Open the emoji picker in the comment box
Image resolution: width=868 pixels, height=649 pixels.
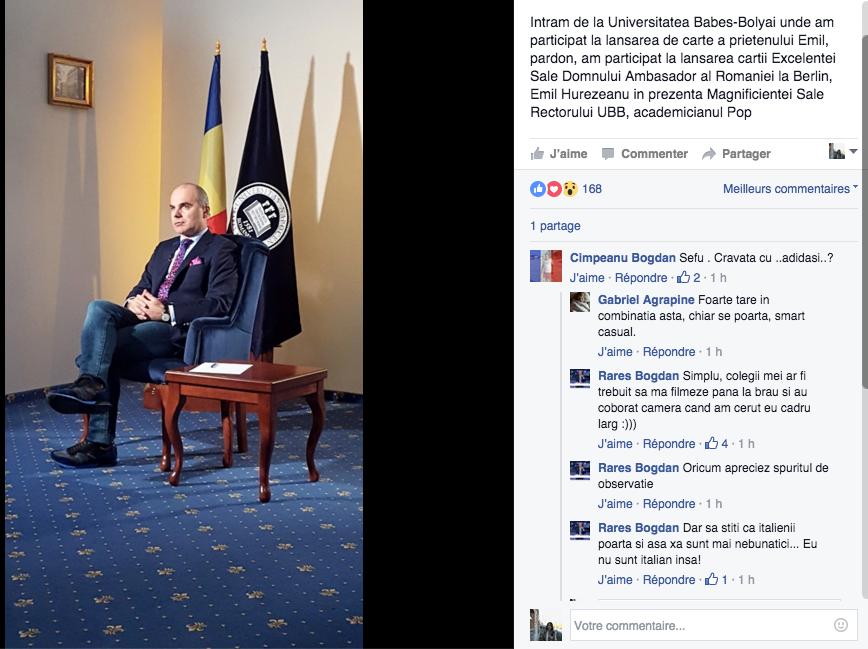pos(840,625)
